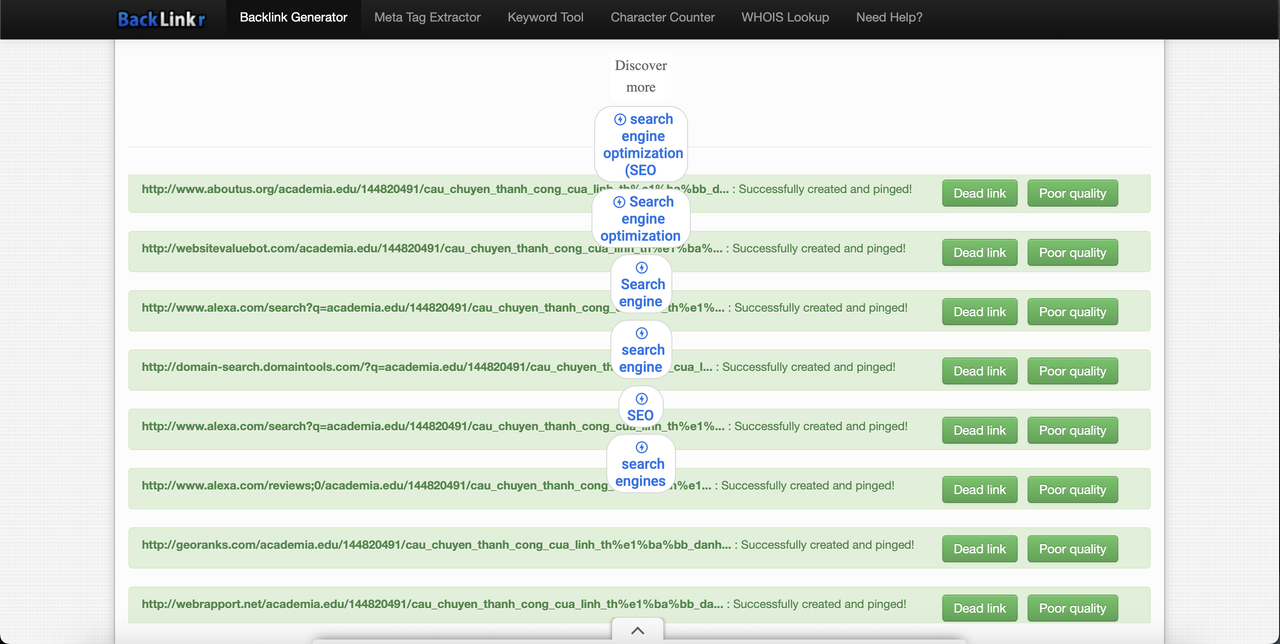Viewport: 1280px width, 644px height.
Task: Click the capitalized 'Search engine' suggestion pill
Action: pos(641,284)
